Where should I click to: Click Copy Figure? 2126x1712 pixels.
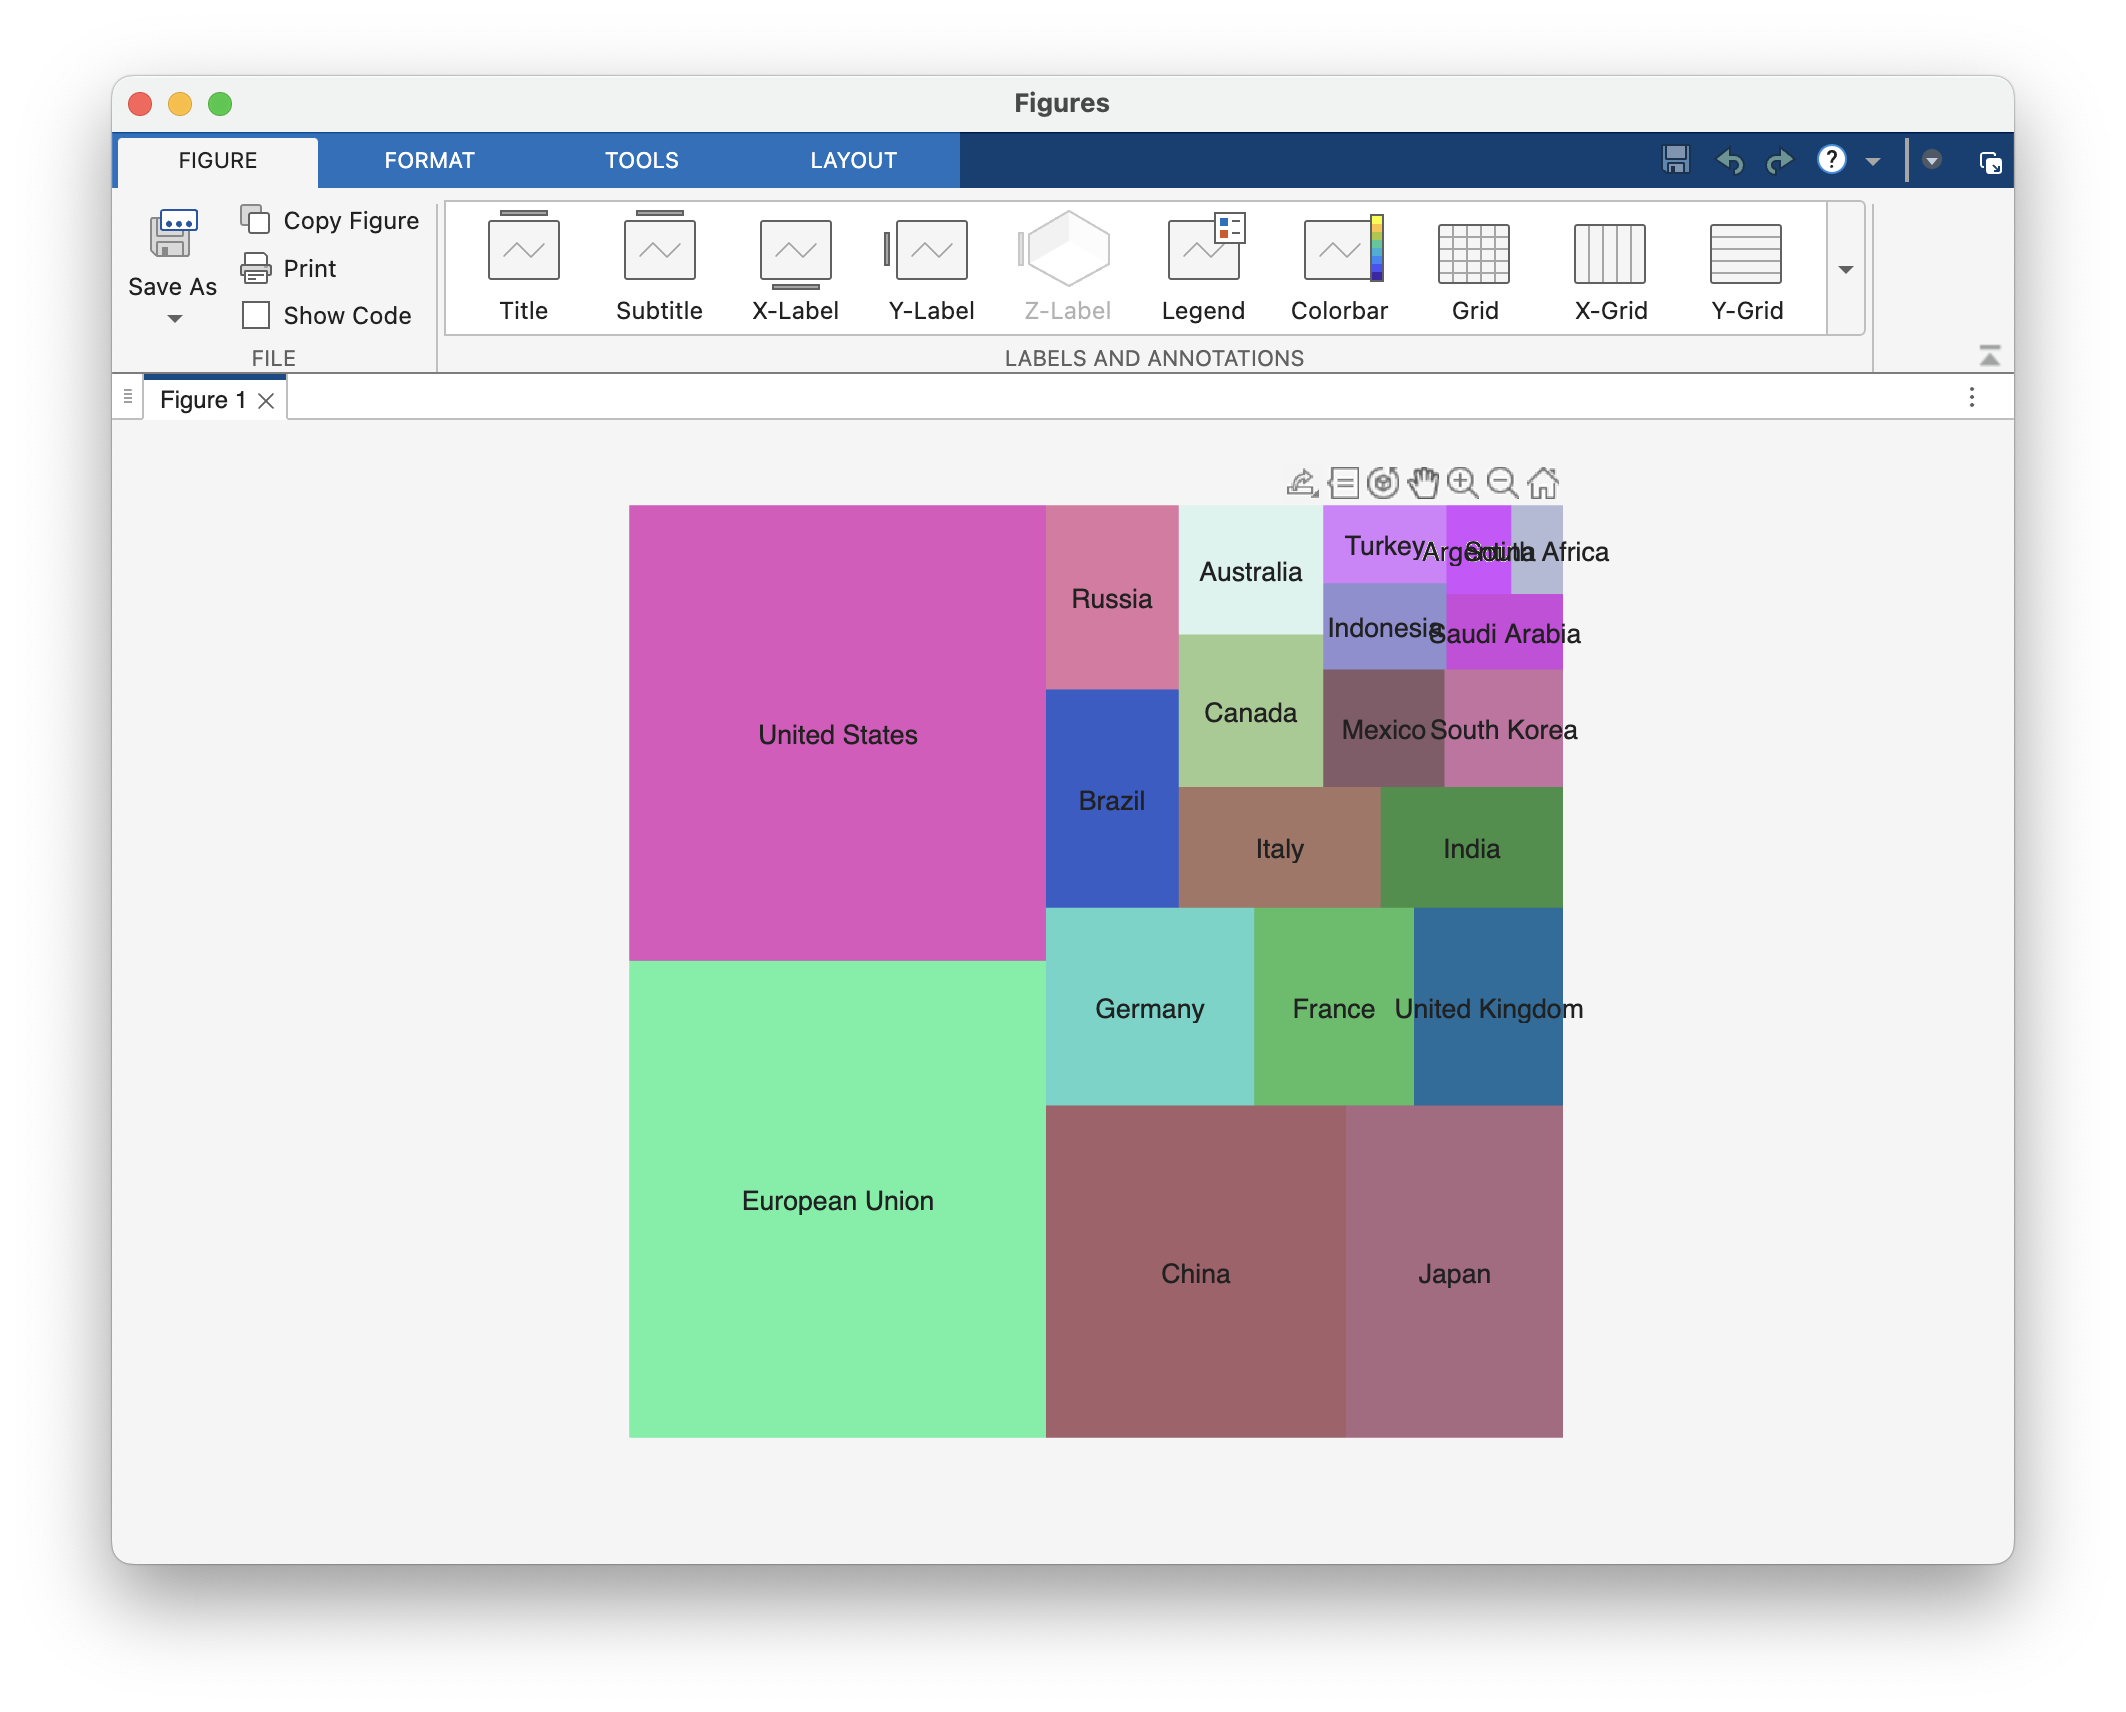click(331, 221)
